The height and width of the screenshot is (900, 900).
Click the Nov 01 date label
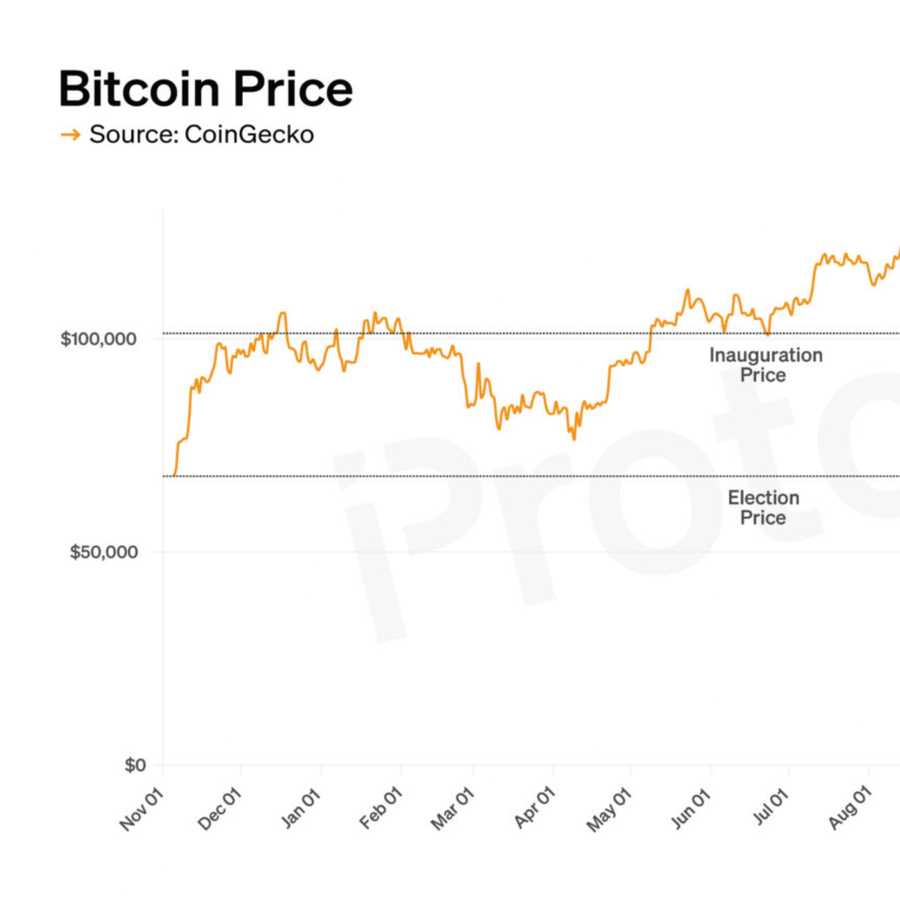click(x=142, y=808)
